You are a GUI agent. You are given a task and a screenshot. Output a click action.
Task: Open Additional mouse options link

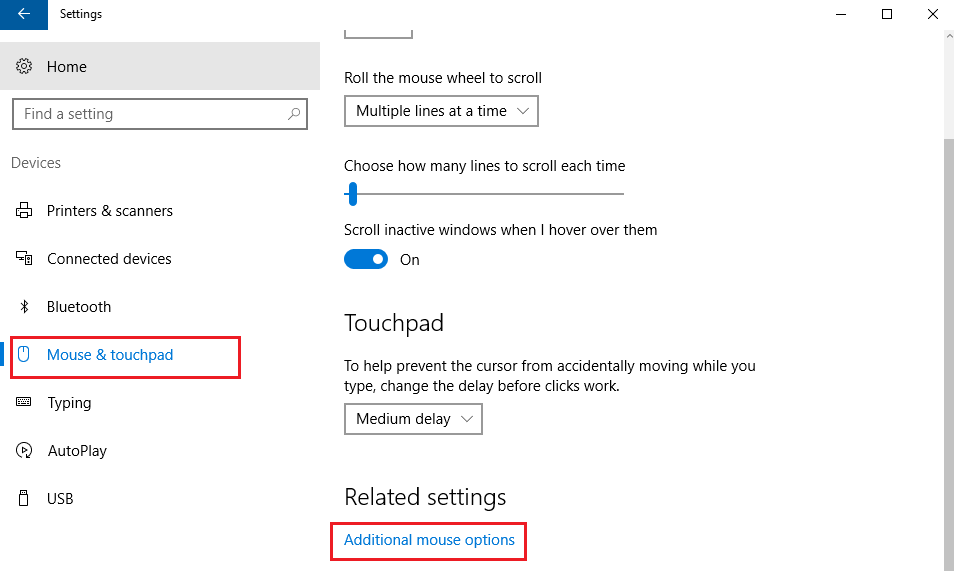coord(429,540)
